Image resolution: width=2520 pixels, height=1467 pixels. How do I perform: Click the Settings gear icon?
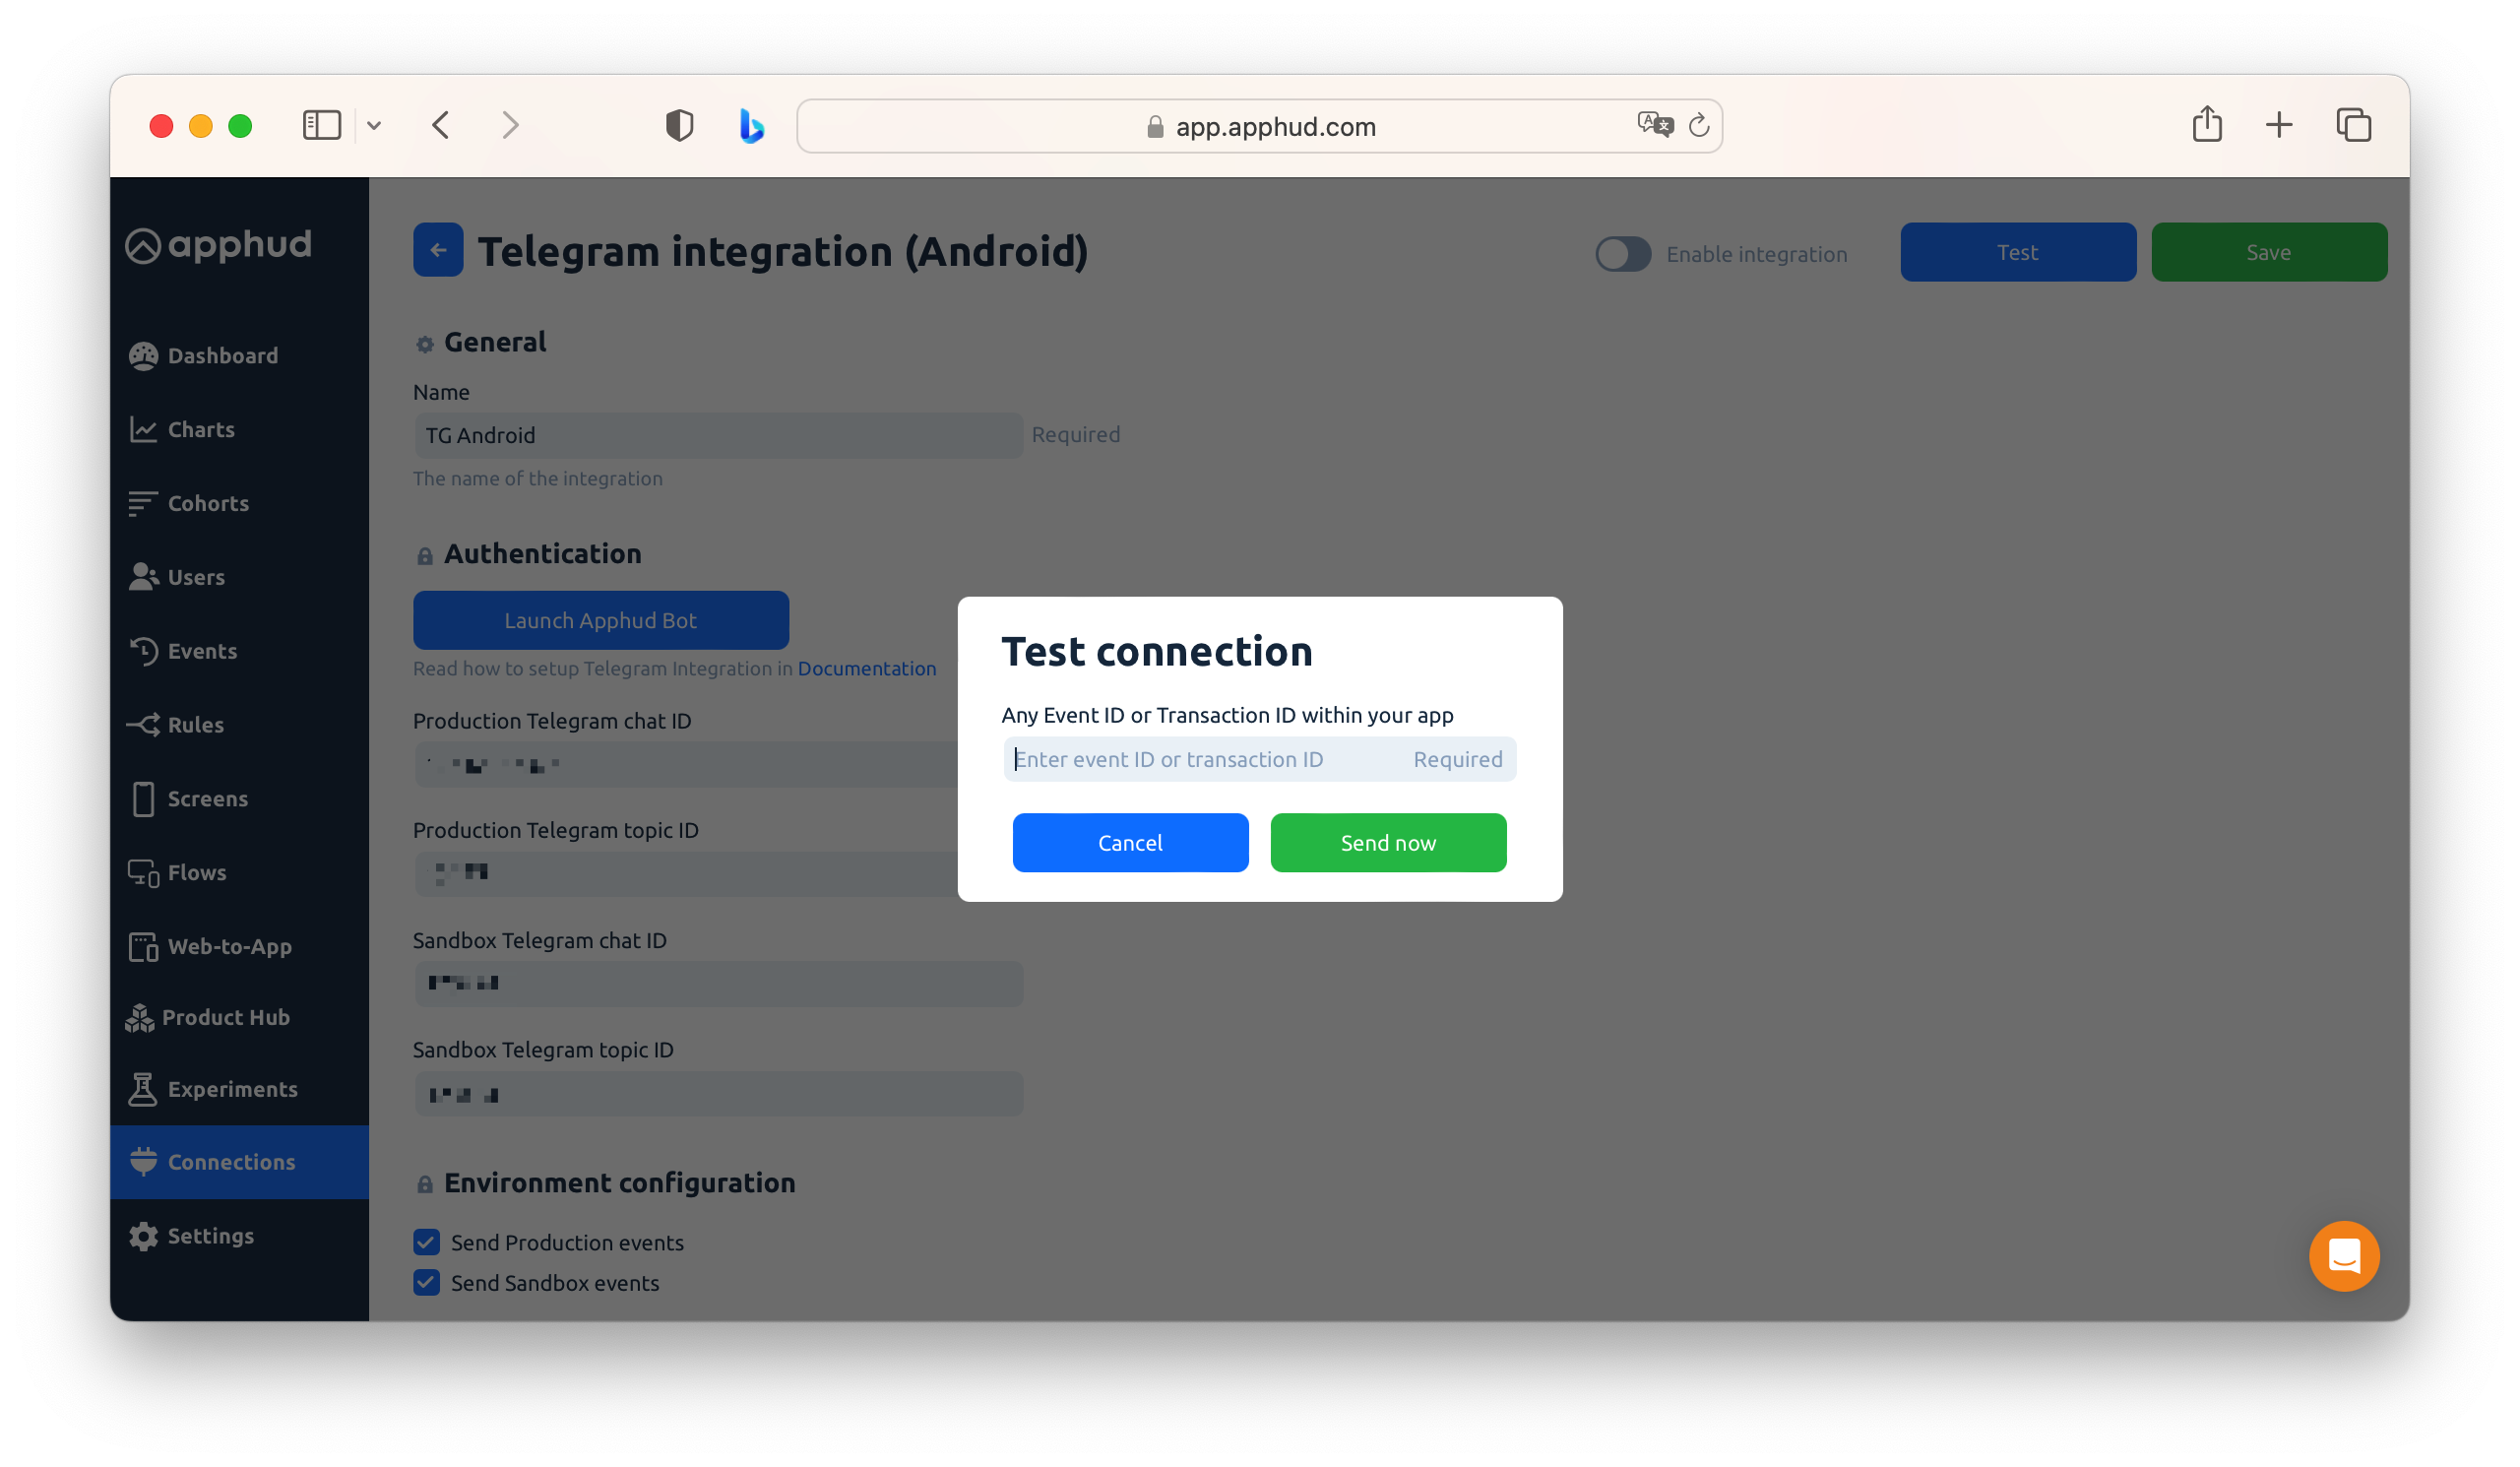pyautogui.click(x=143, y=1237)
